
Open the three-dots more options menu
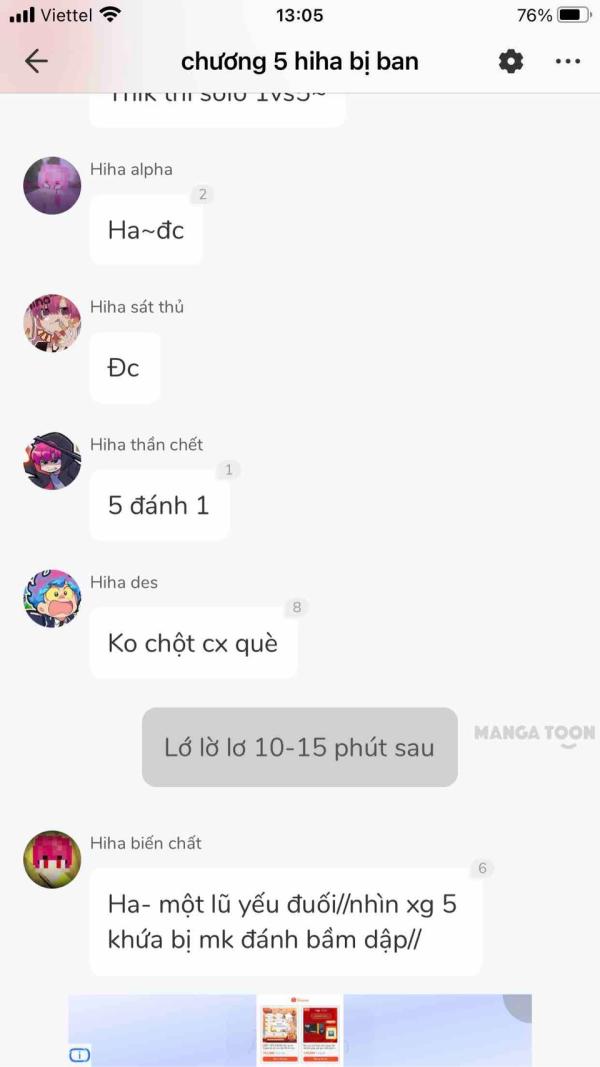(x=567, y=61)
